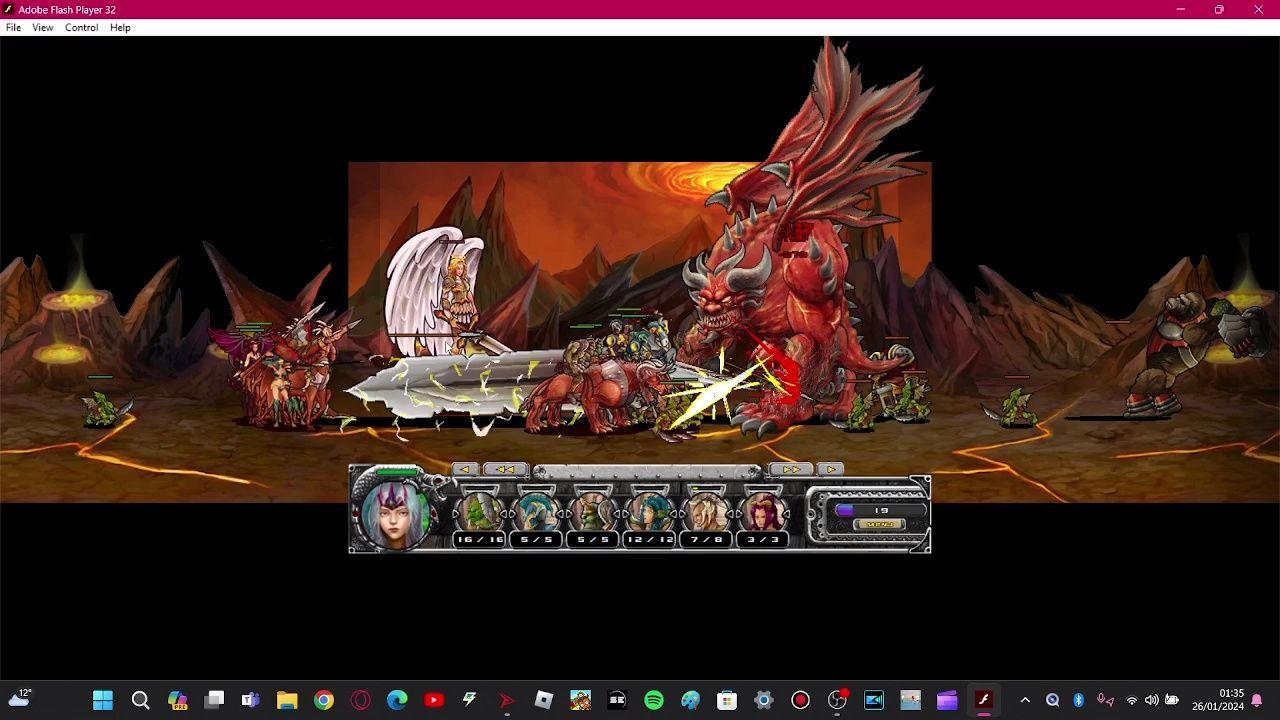The width and height of the screenshot is (1280, 720).
Task: Open Google Chrome from the taskbar
Action: [324, 700]
